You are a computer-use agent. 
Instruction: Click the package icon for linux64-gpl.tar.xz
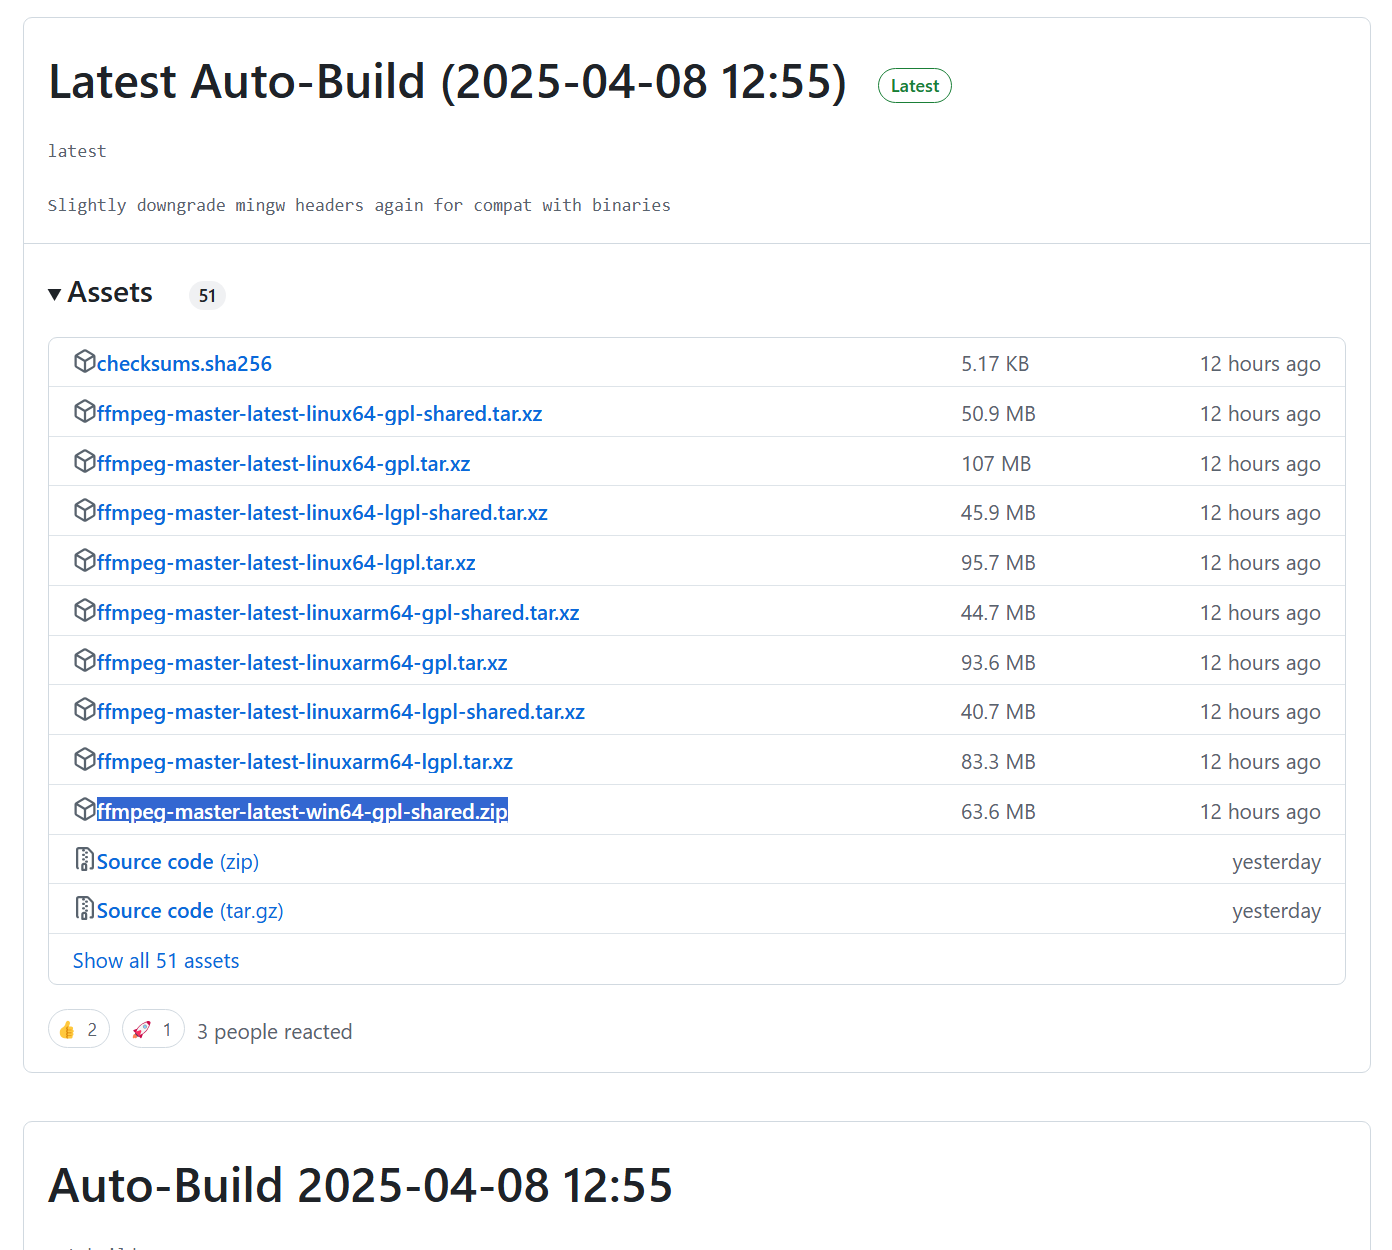[x=85, y=461]
